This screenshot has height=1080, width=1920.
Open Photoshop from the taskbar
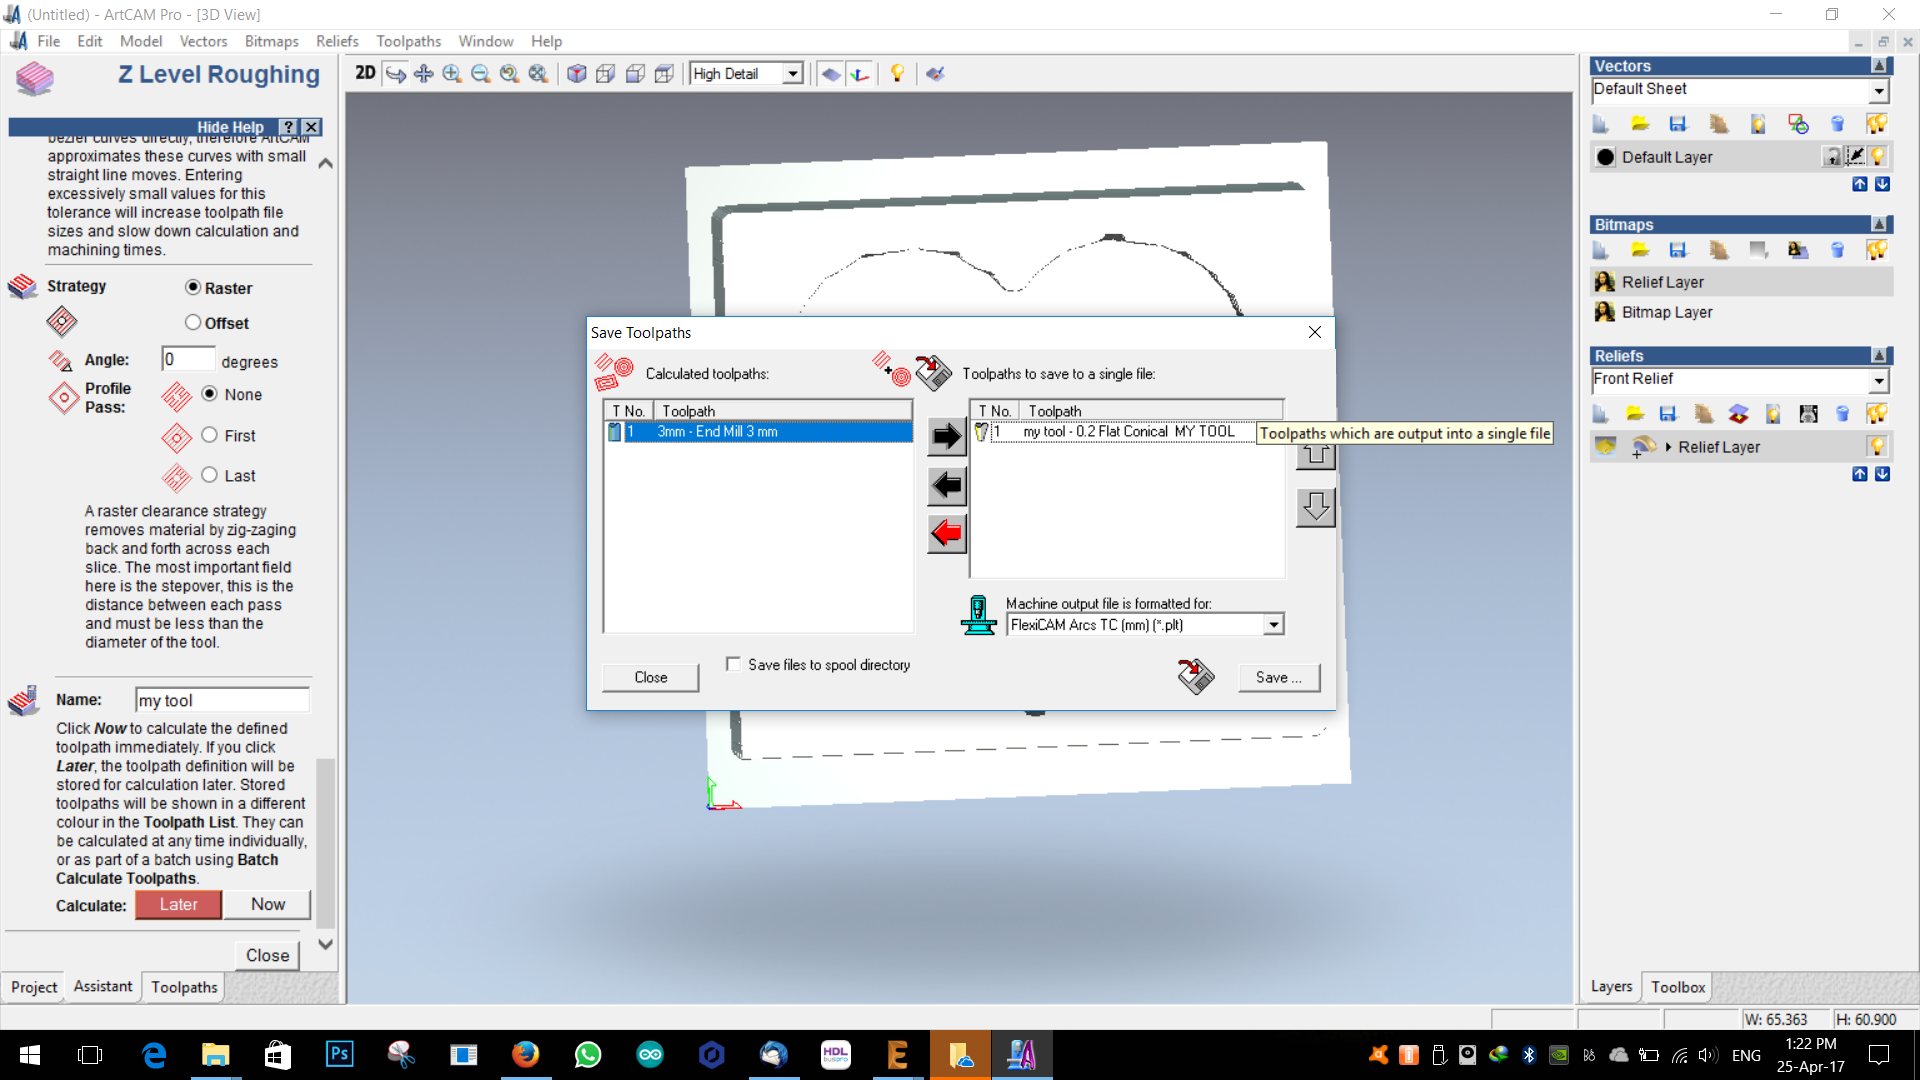pyautogui.click(x=340, y=1054)
